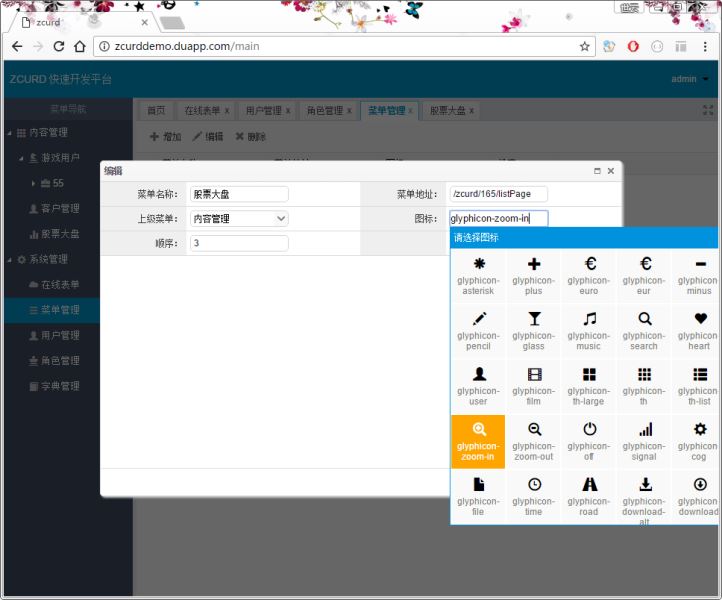Viewport: 722px width, 600px height.
Task: Switch to the 首页 tab
Action: [156, 111]
